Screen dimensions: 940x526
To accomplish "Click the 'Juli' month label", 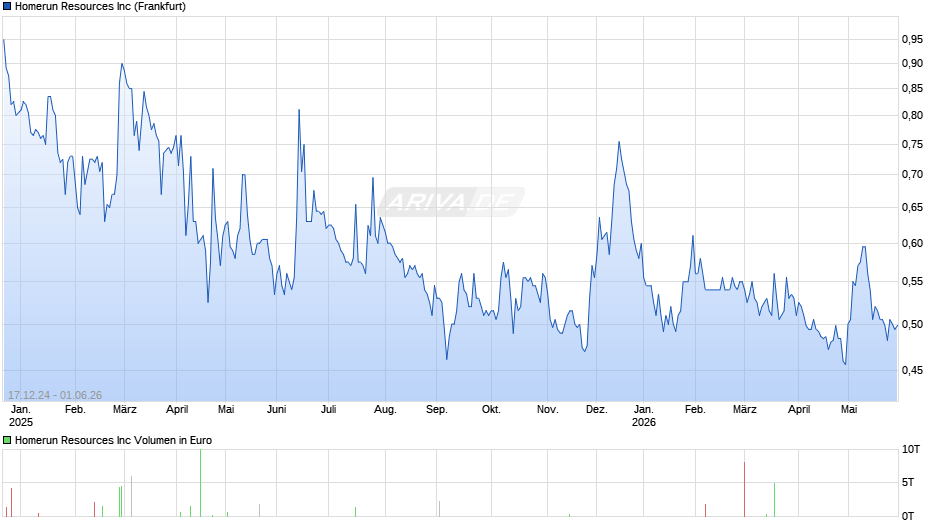I will tap(329, 410).
